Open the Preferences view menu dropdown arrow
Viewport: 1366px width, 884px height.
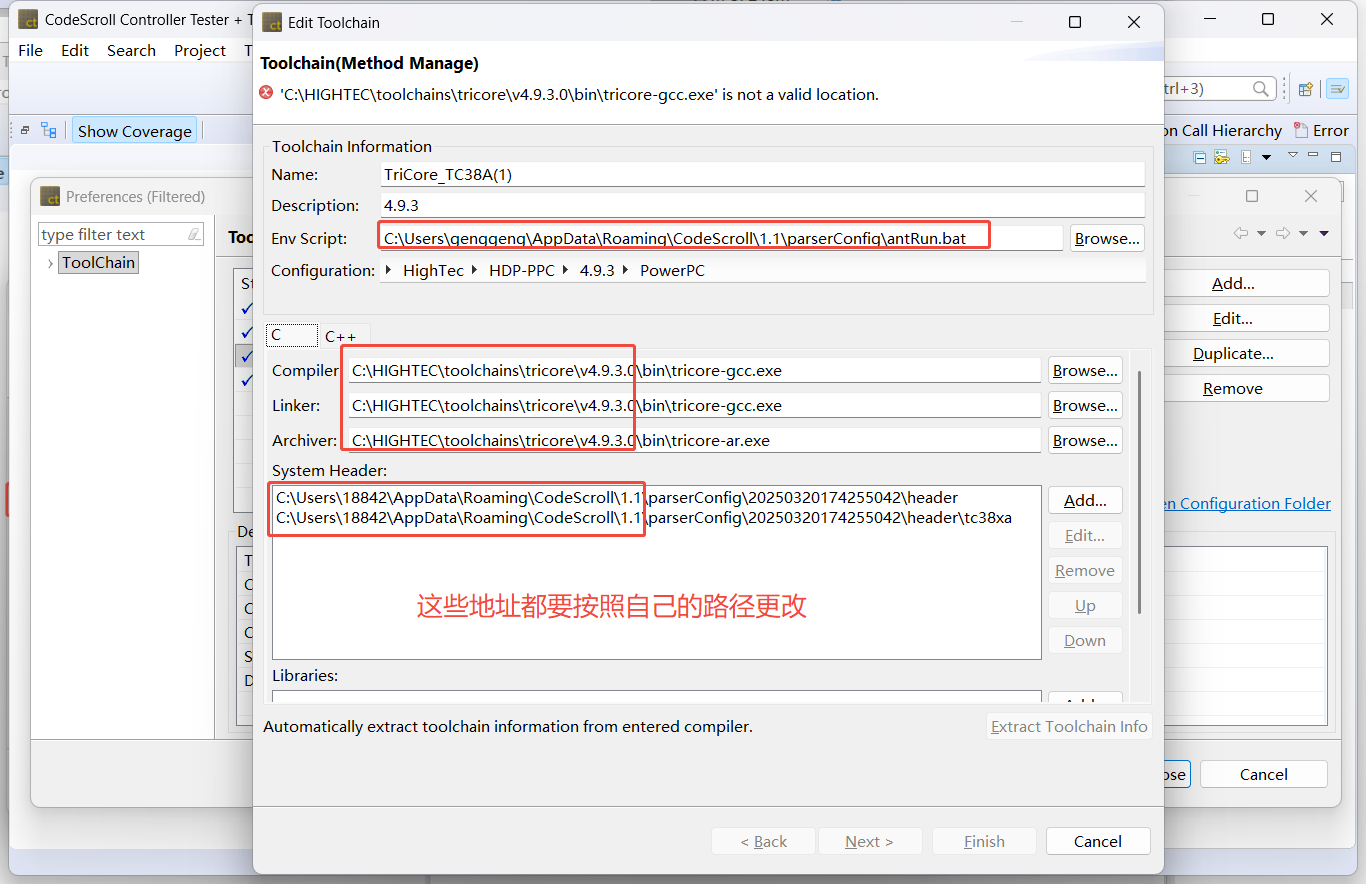(1324, 233)
